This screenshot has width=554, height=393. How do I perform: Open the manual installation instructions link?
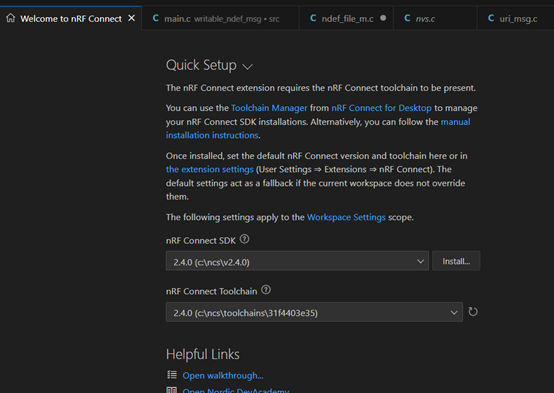tap(318, 129)
